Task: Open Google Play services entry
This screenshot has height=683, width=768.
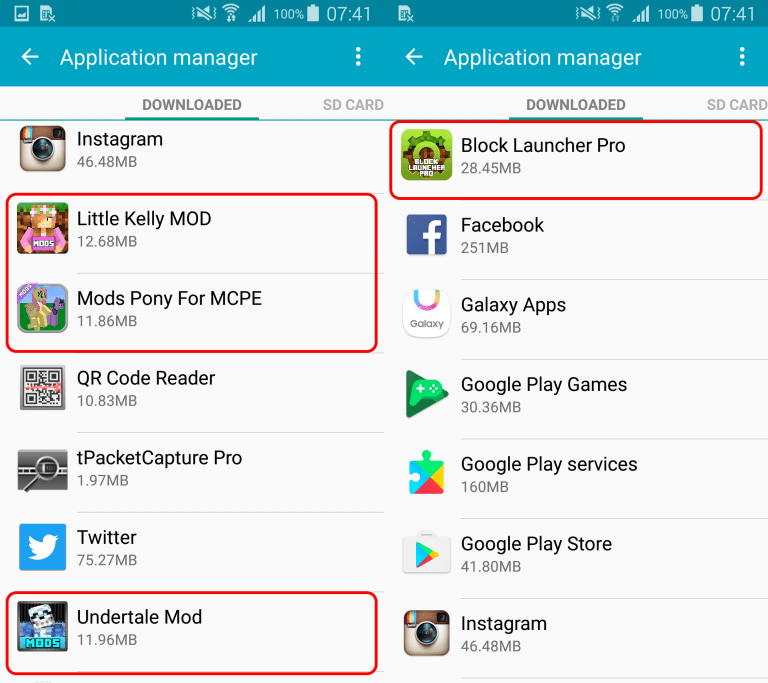Action: pos(576,474)
